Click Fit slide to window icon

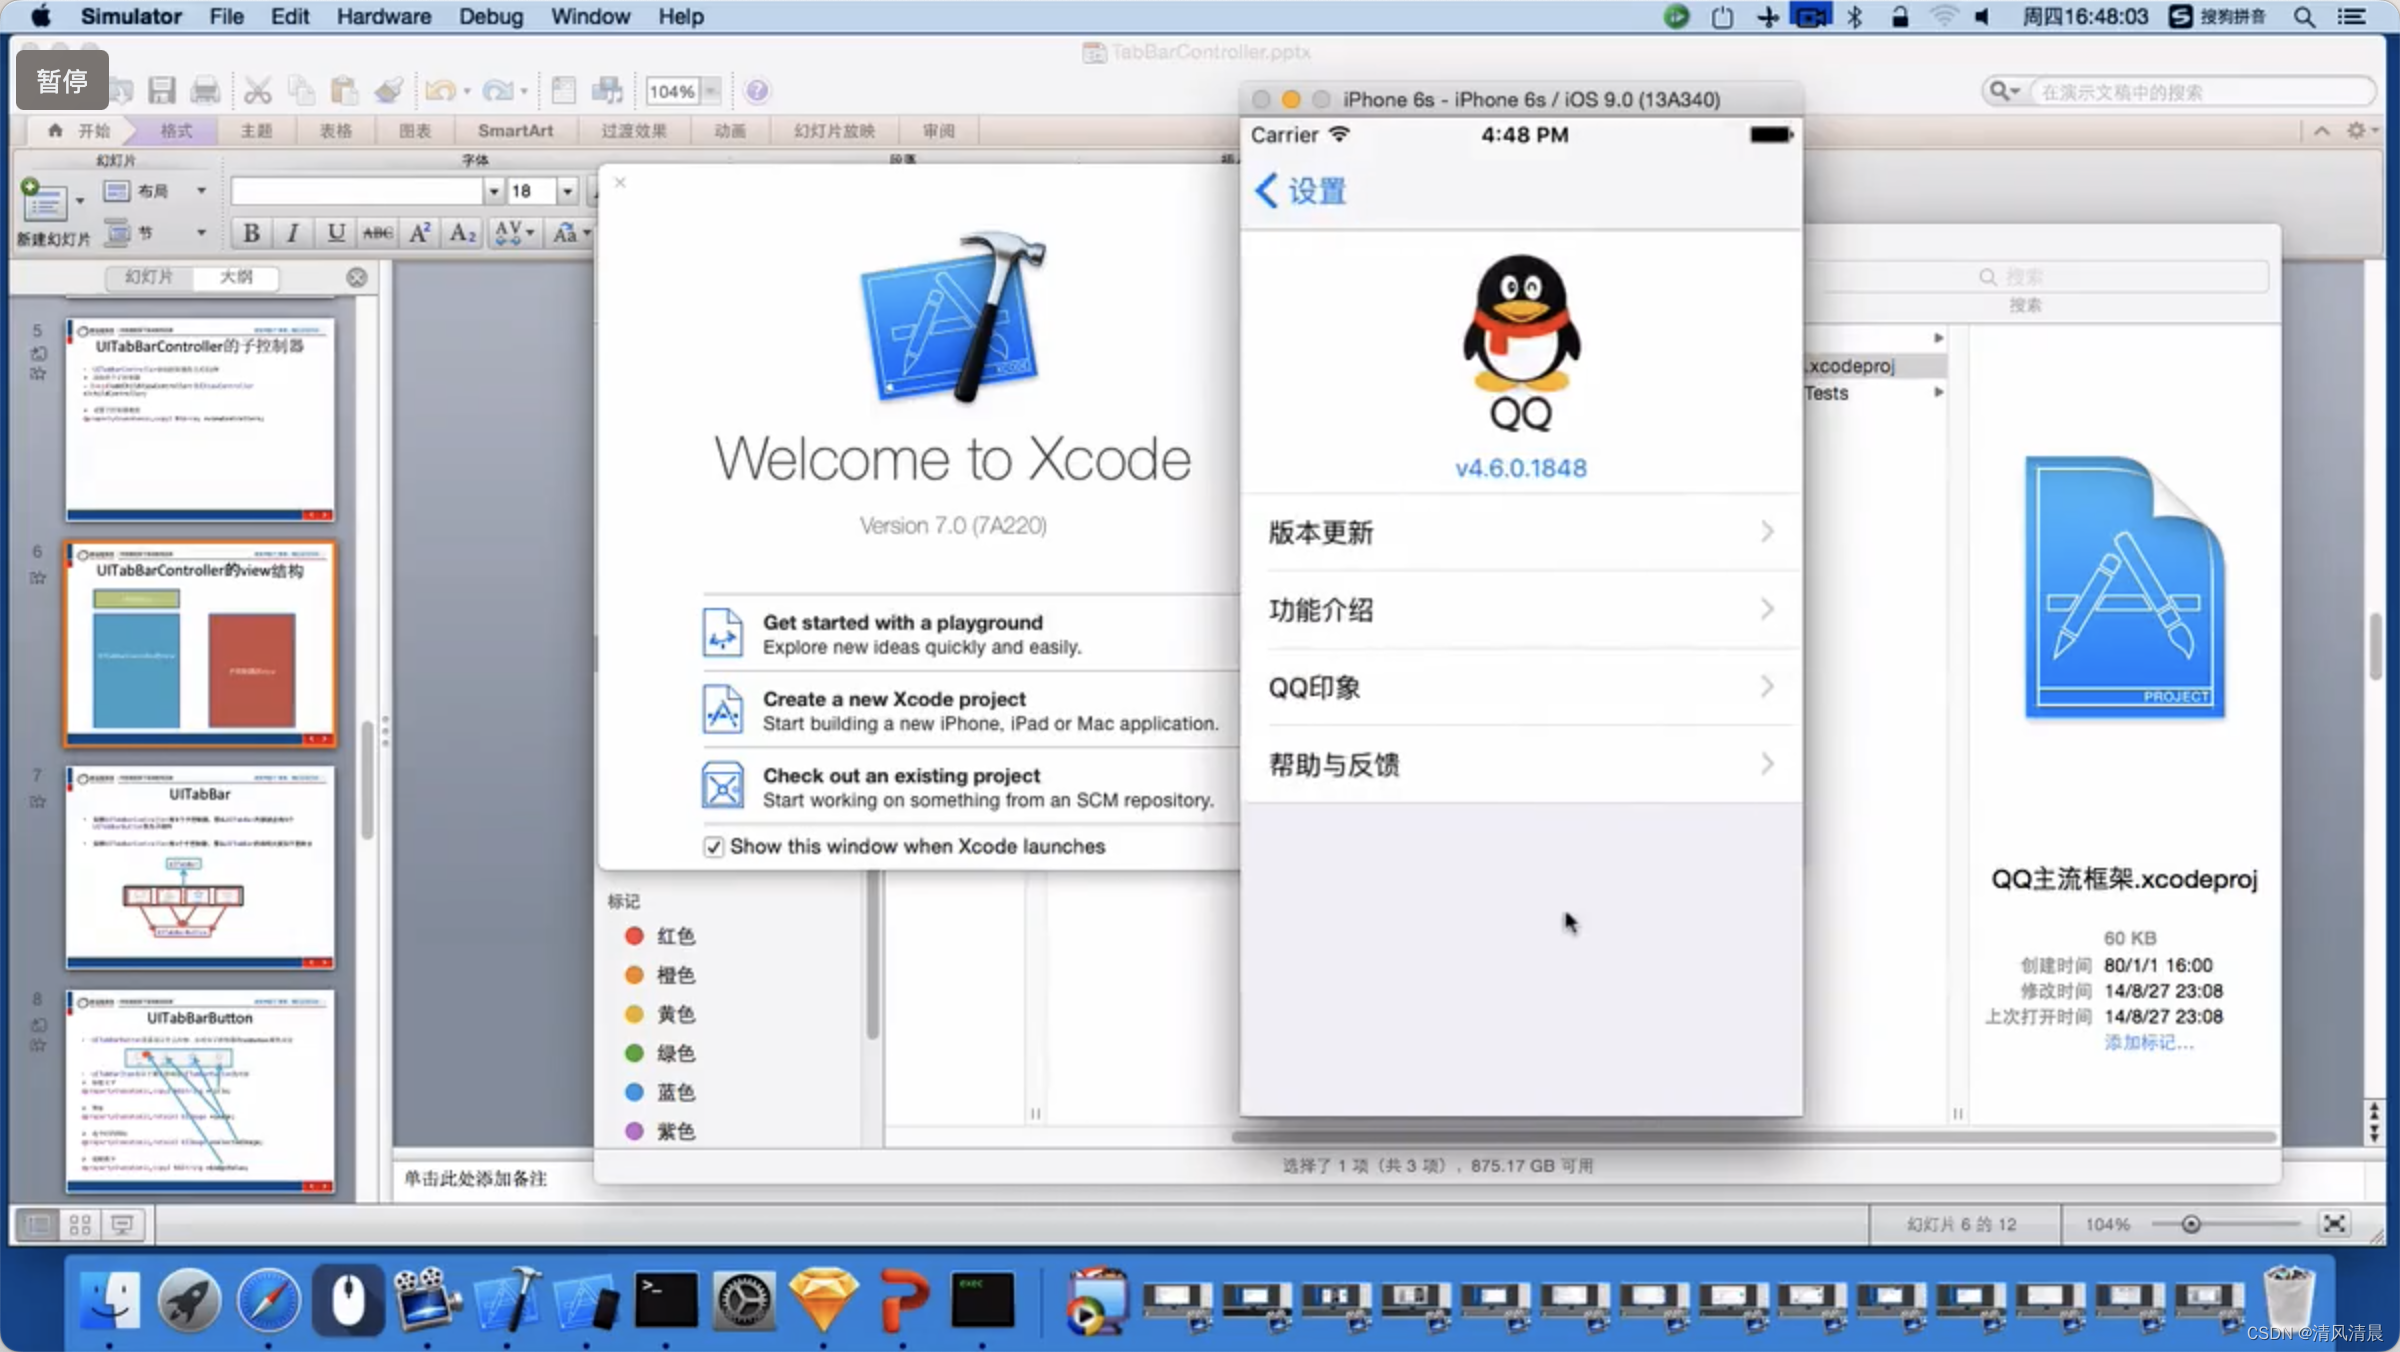[2334, 1224]
